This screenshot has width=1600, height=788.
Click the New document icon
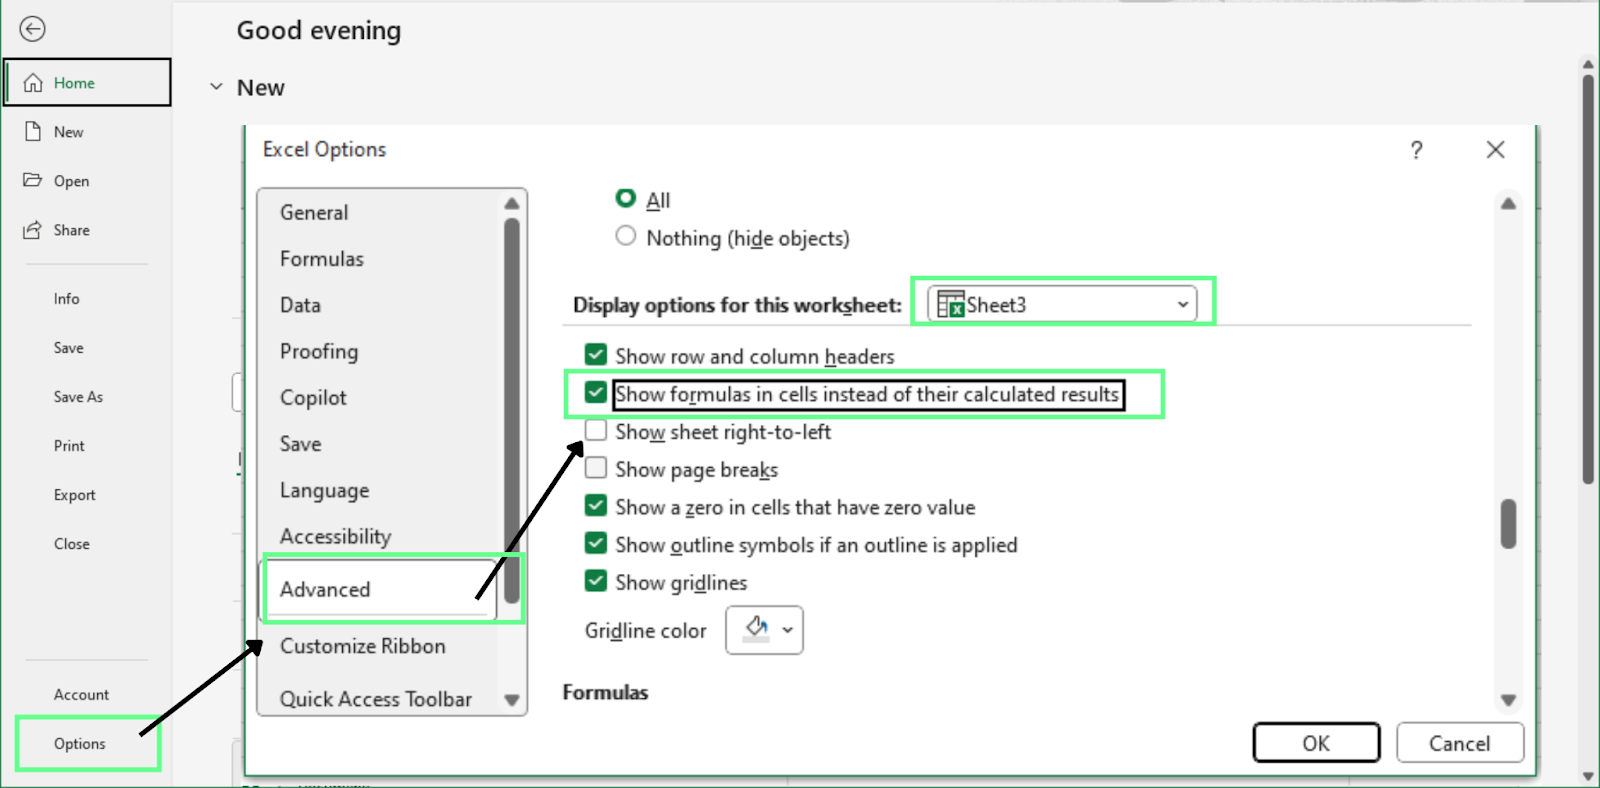[x=33, y=131]
